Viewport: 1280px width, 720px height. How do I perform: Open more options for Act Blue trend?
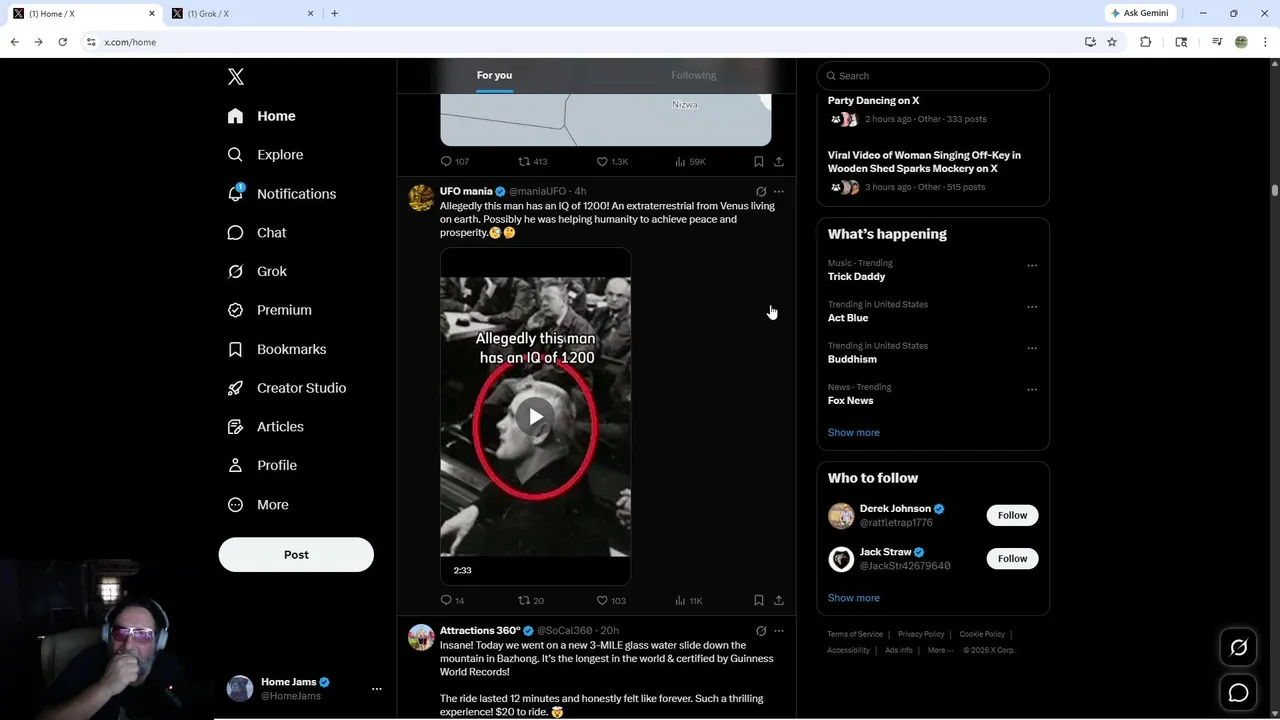click(x=1032, y=307)
